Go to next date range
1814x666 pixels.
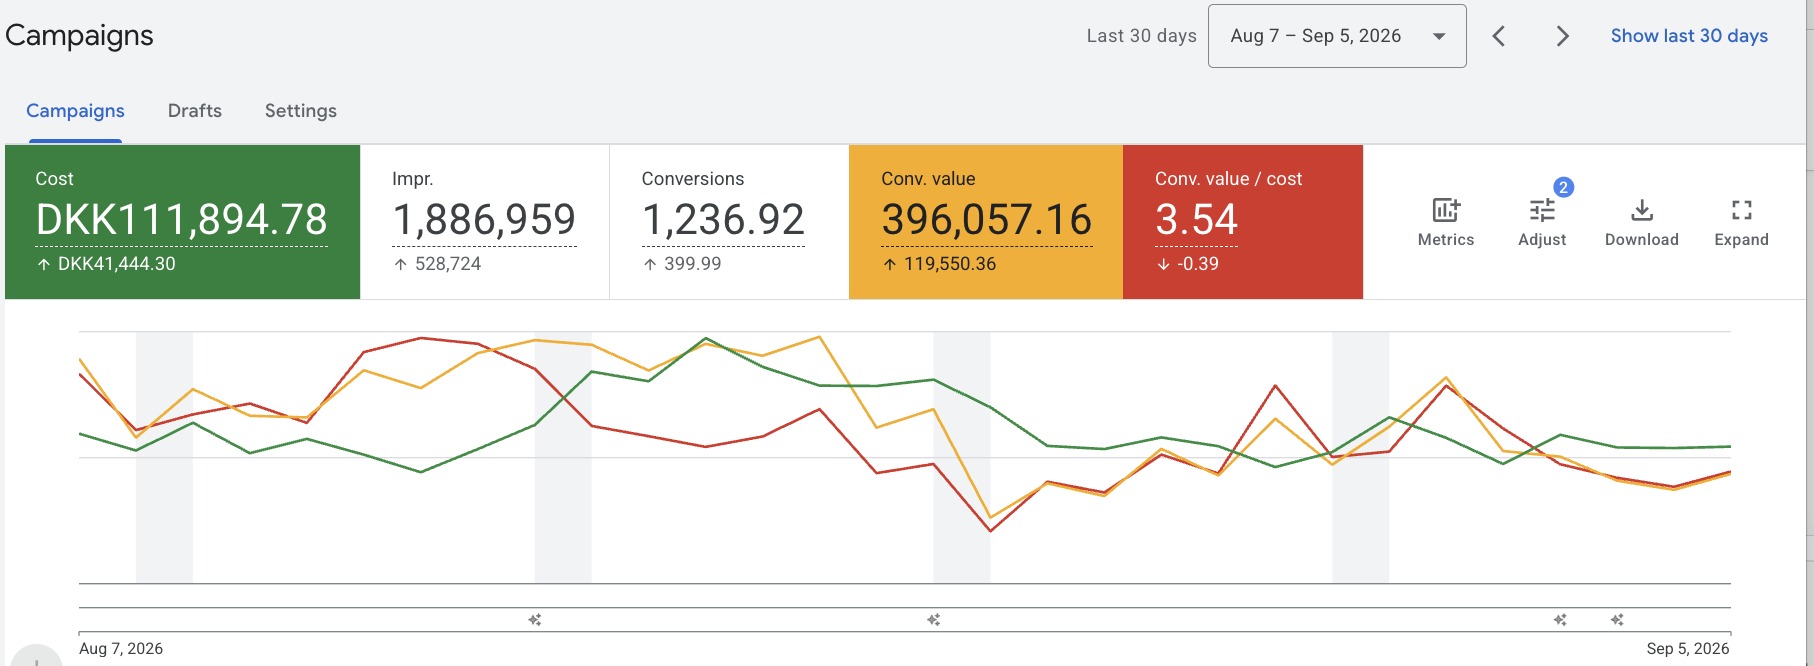(x=1562, y=36)
